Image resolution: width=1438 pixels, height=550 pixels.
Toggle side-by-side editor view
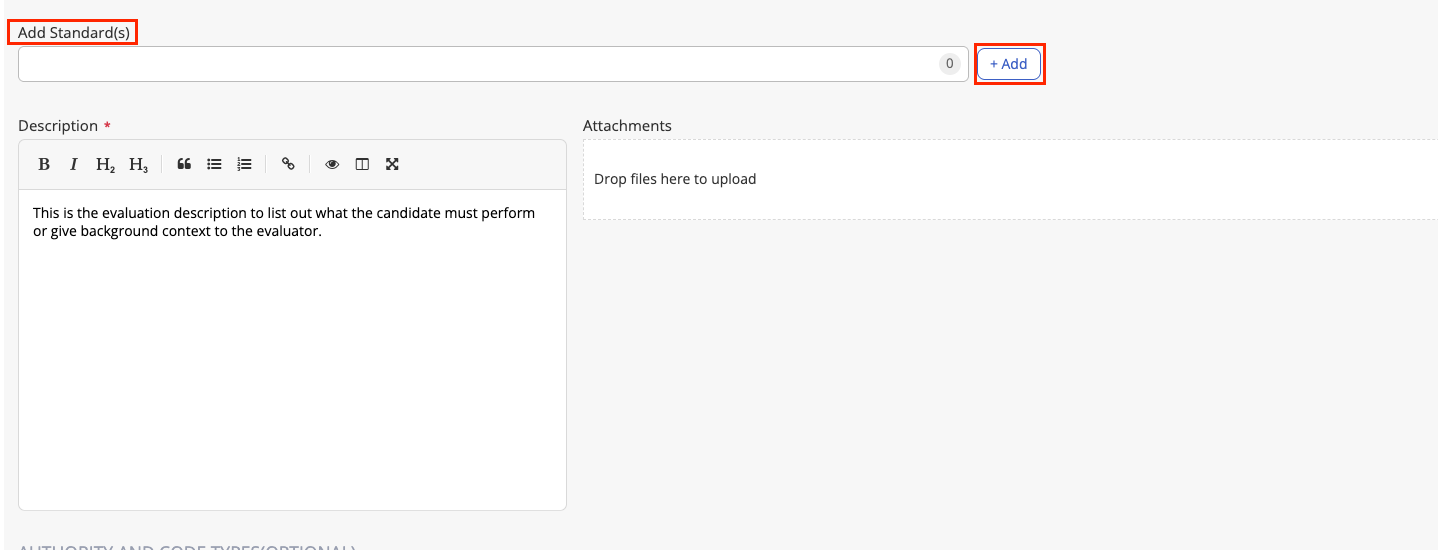coord(362,165)
